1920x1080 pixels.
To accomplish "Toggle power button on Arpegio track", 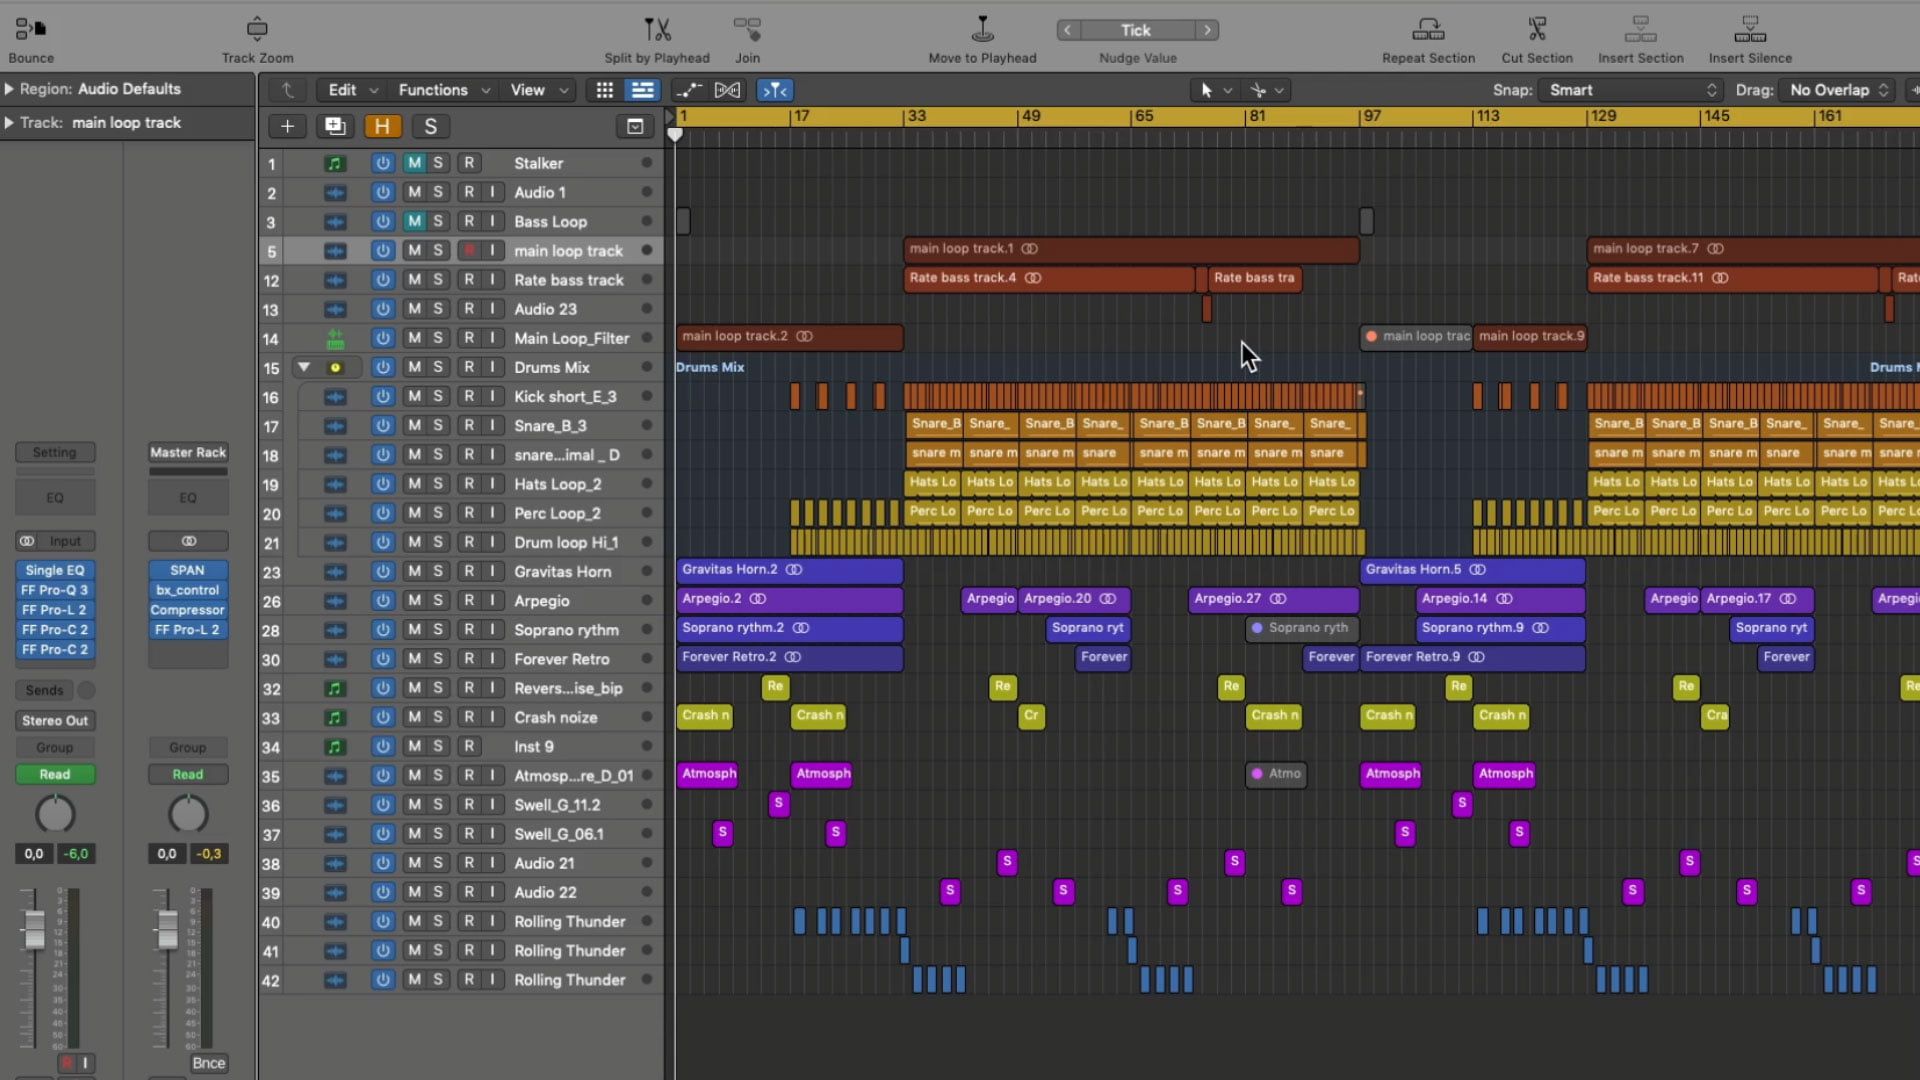I will click(x=382, y=600).
